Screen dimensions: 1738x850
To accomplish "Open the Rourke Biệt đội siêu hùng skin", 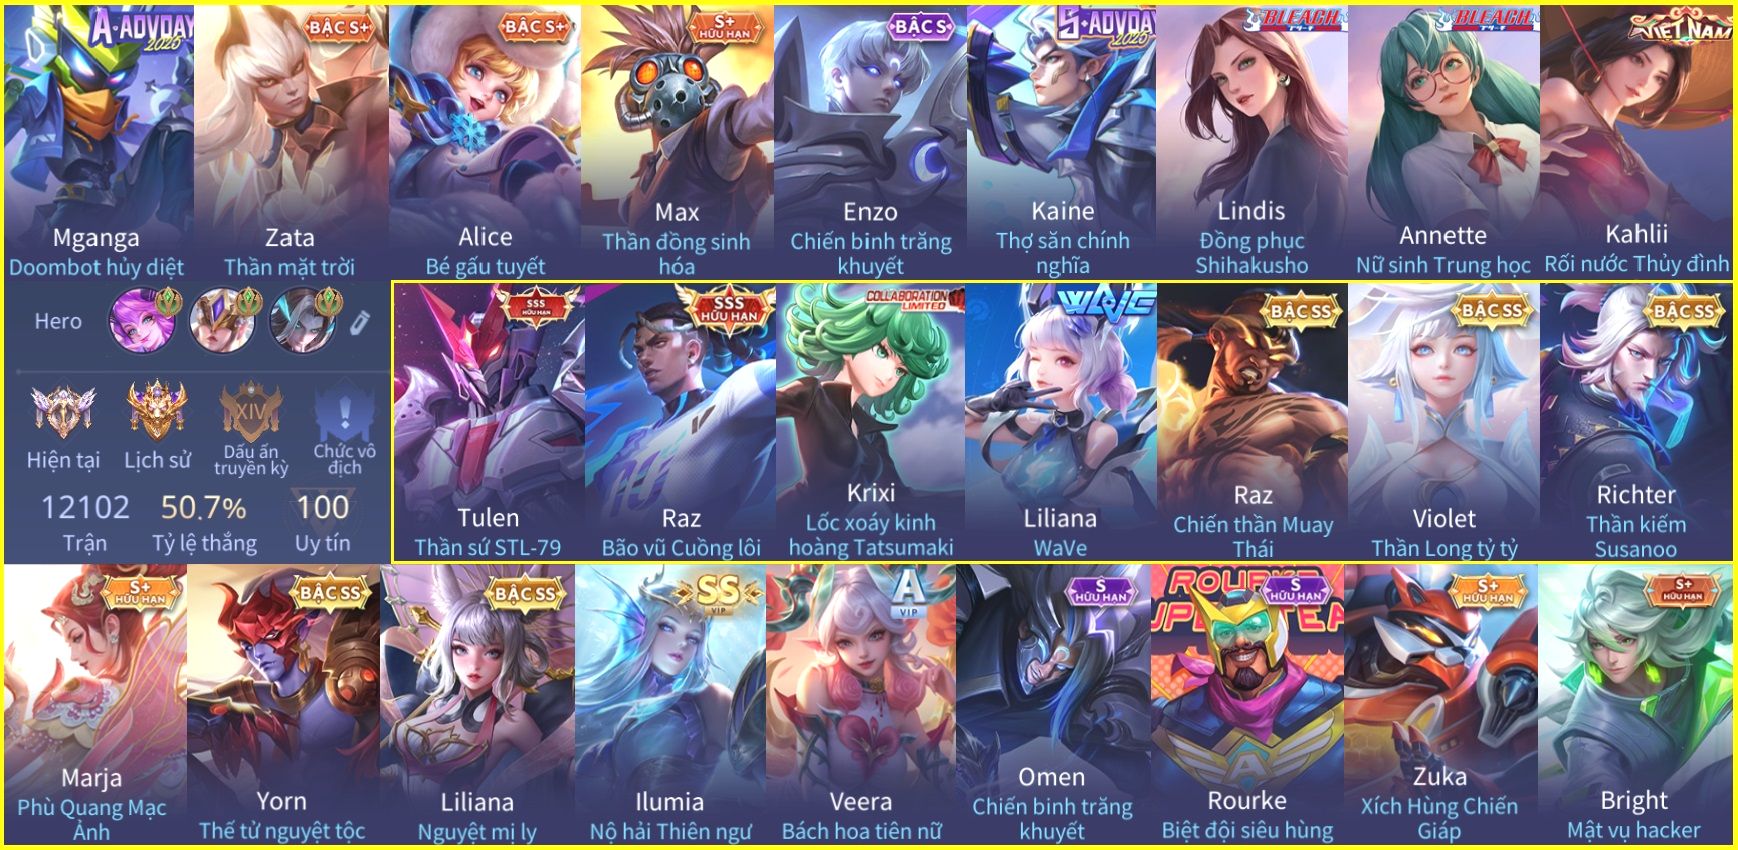I will tap(1247, 705).
